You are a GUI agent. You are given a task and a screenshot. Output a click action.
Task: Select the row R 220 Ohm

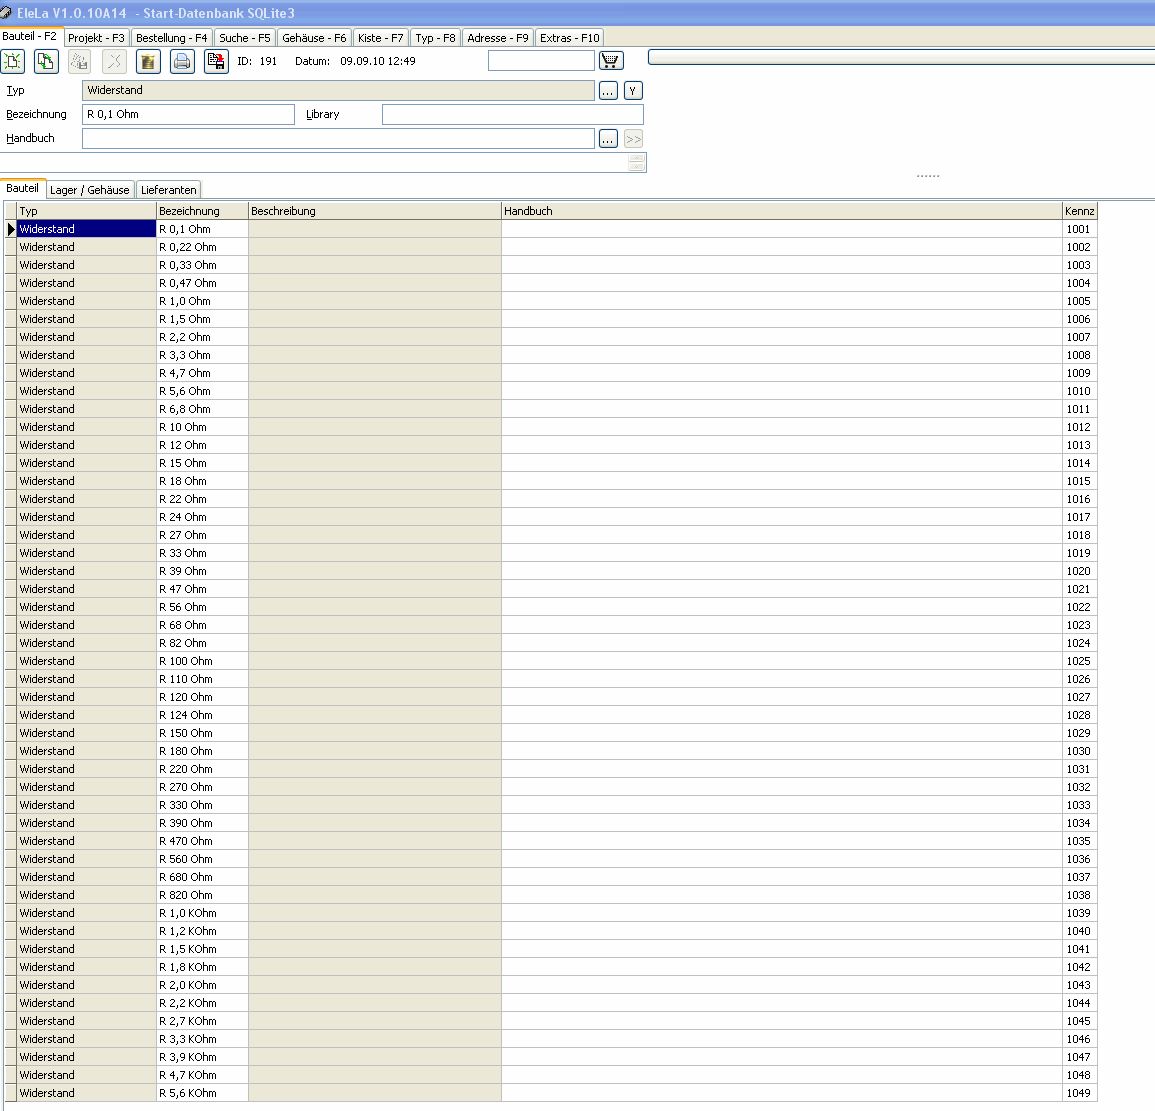click(x=551, y=768)
